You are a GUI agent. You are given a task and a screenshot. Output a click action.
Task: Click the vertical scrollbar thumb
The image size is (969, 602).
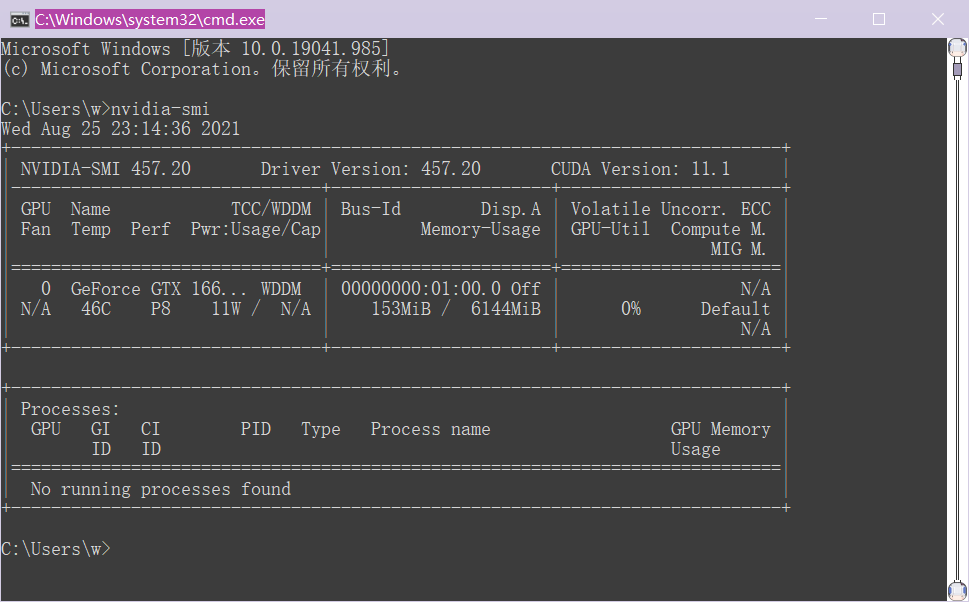coord(957,69)
